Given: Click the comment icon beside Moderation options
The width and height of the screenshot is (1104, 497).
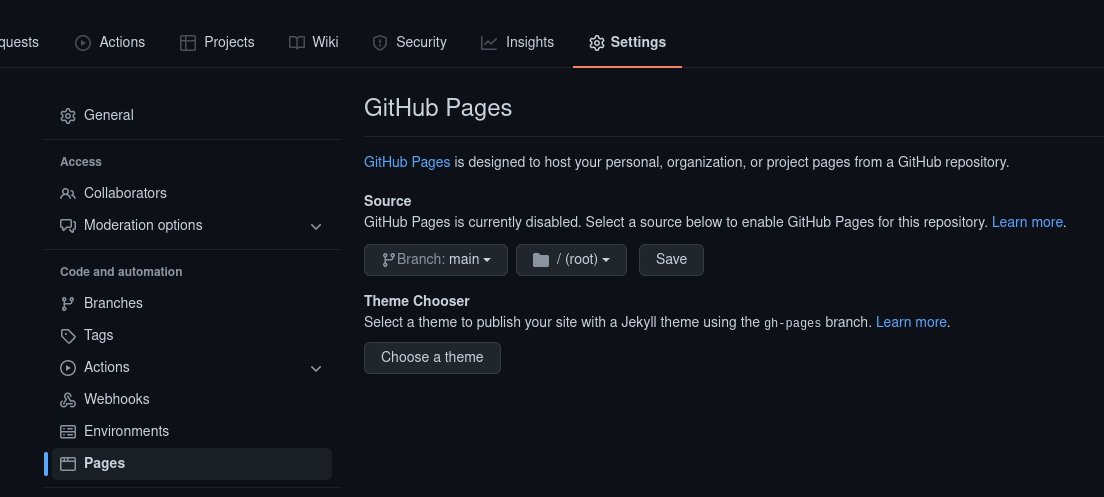Looking at the screenshot, I should point(68,226).
